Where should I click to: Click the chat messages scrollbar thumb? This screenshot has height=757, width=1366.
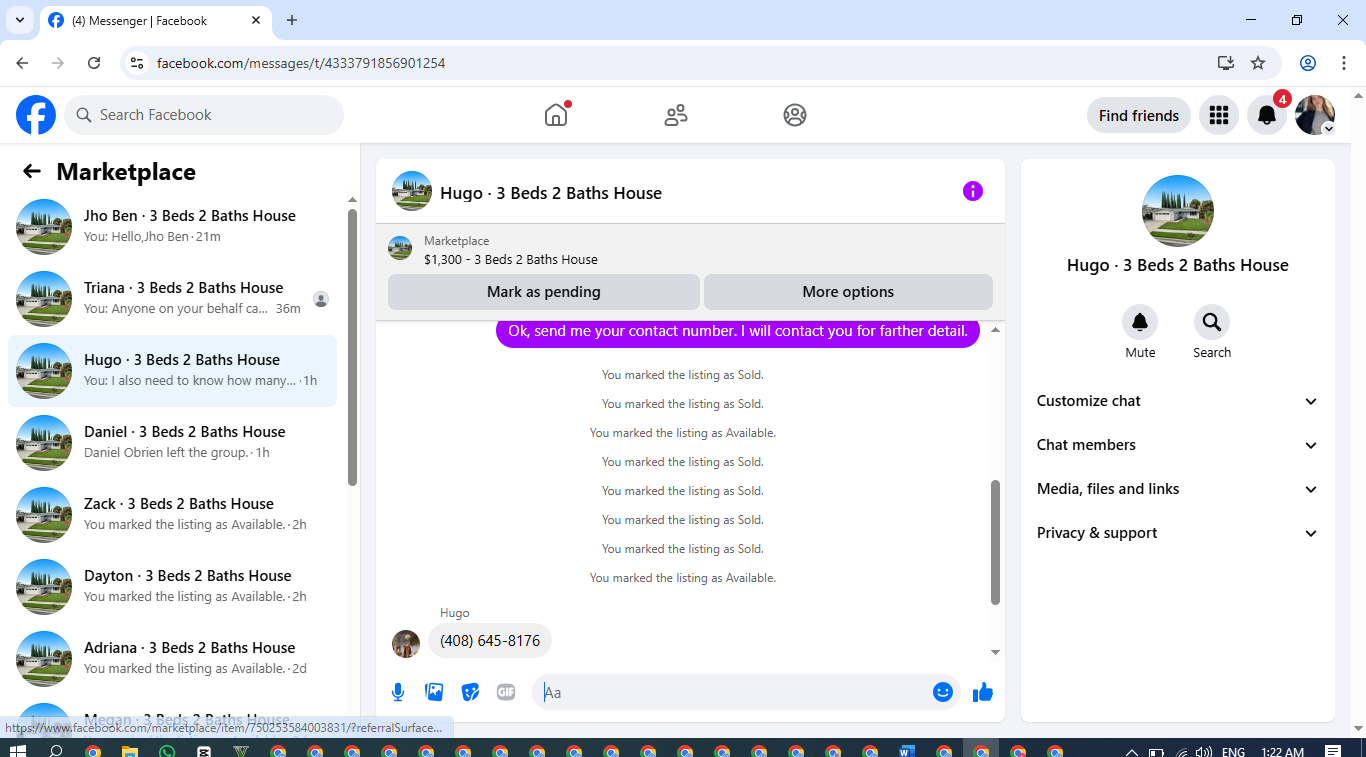(995, 542)
